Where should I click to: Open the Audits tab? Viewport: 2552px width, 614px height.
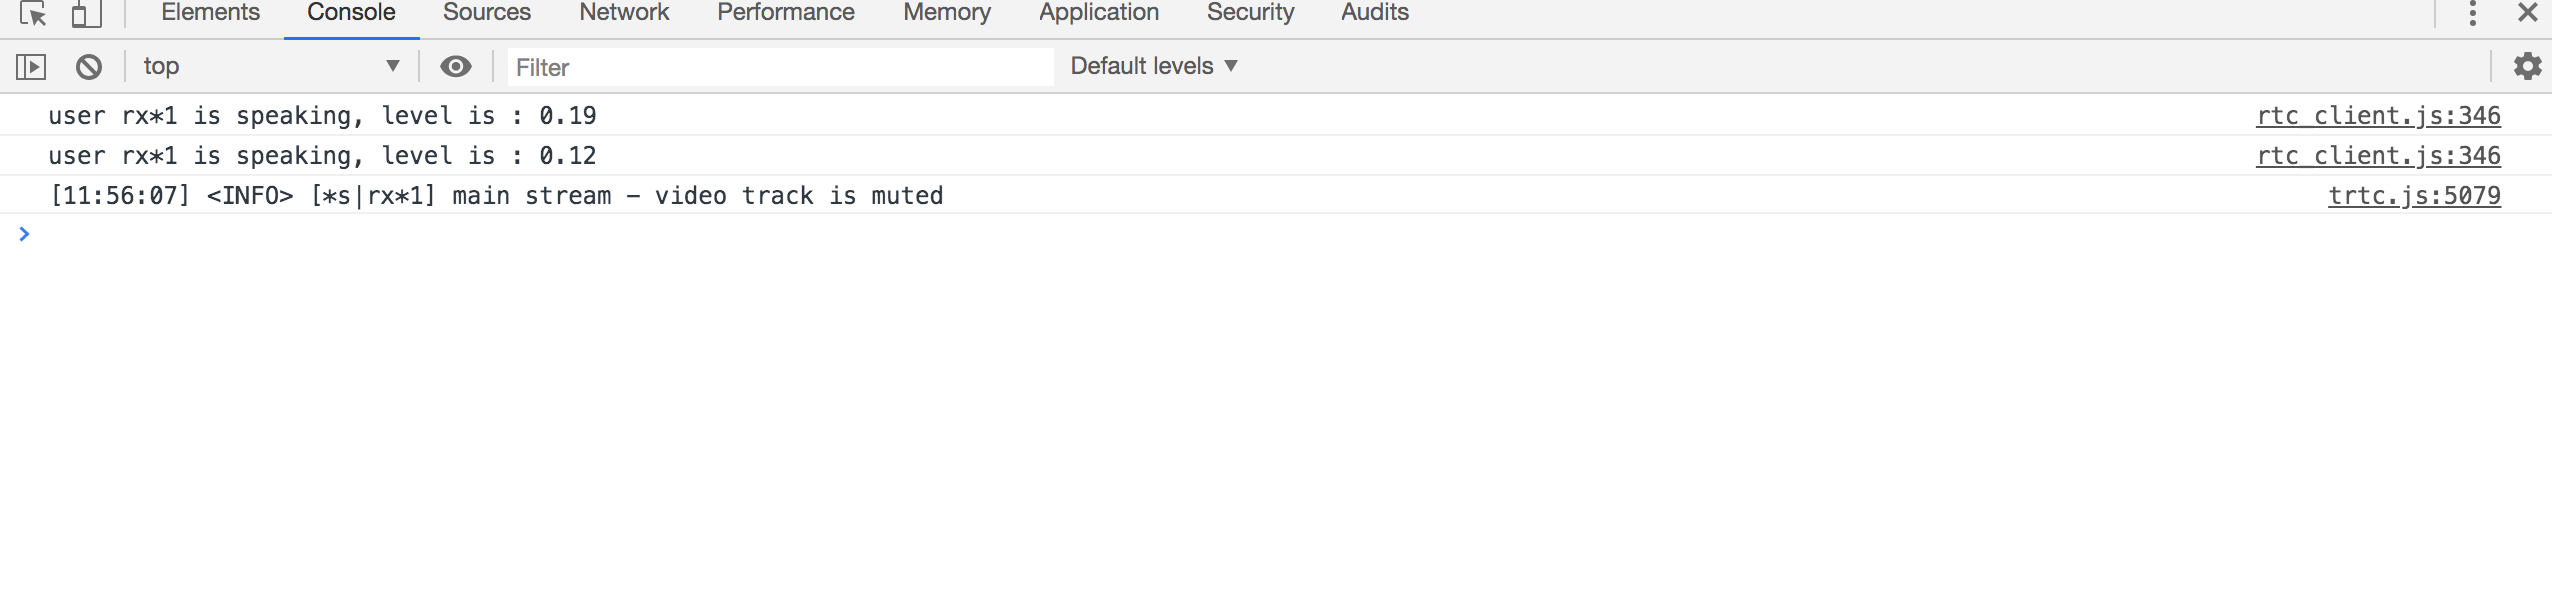point(1375,13)
